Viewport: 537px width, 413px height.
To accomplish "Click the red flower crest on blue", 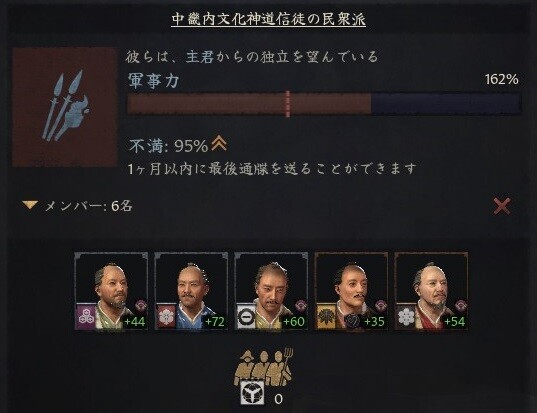I will (165, 317).
